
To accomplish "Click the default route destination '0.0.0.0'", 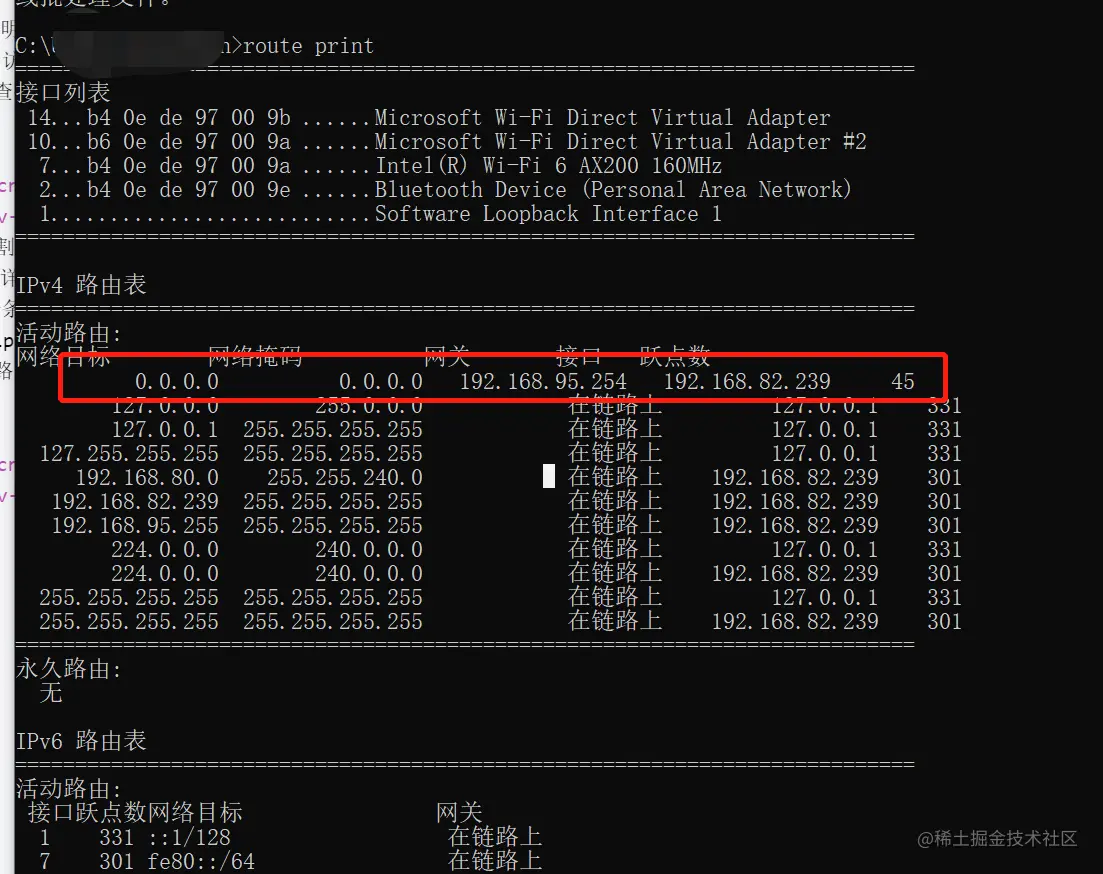I will [x=177, y=382].
